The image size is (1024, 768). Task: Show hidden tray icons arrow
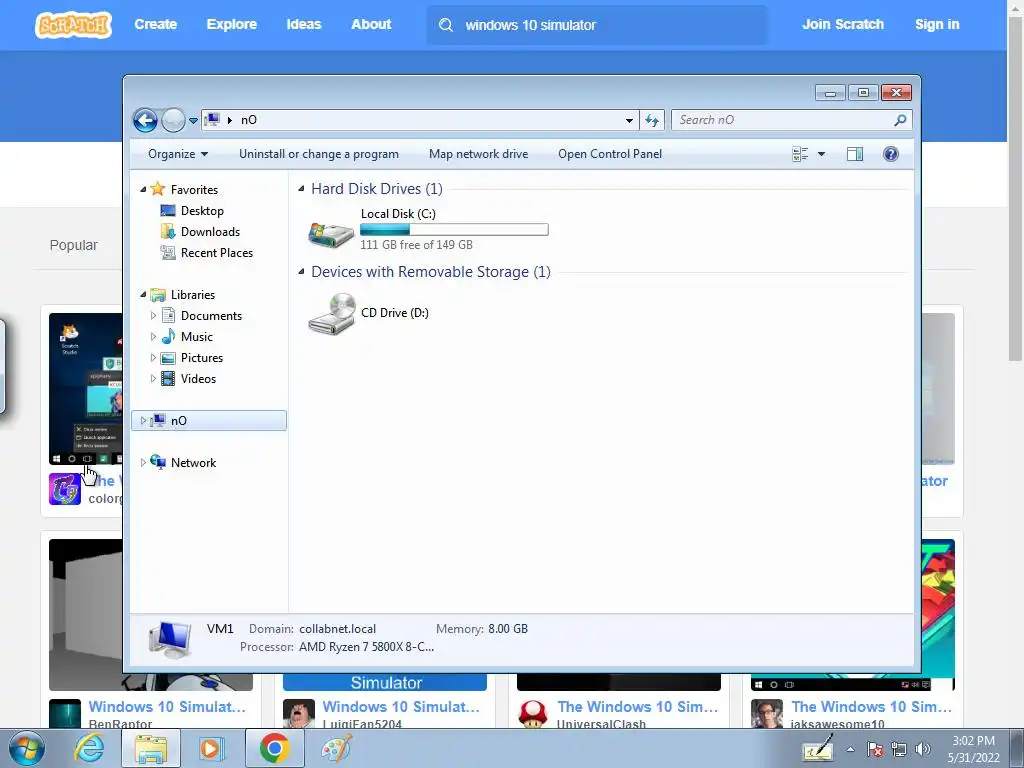(850, 750)
